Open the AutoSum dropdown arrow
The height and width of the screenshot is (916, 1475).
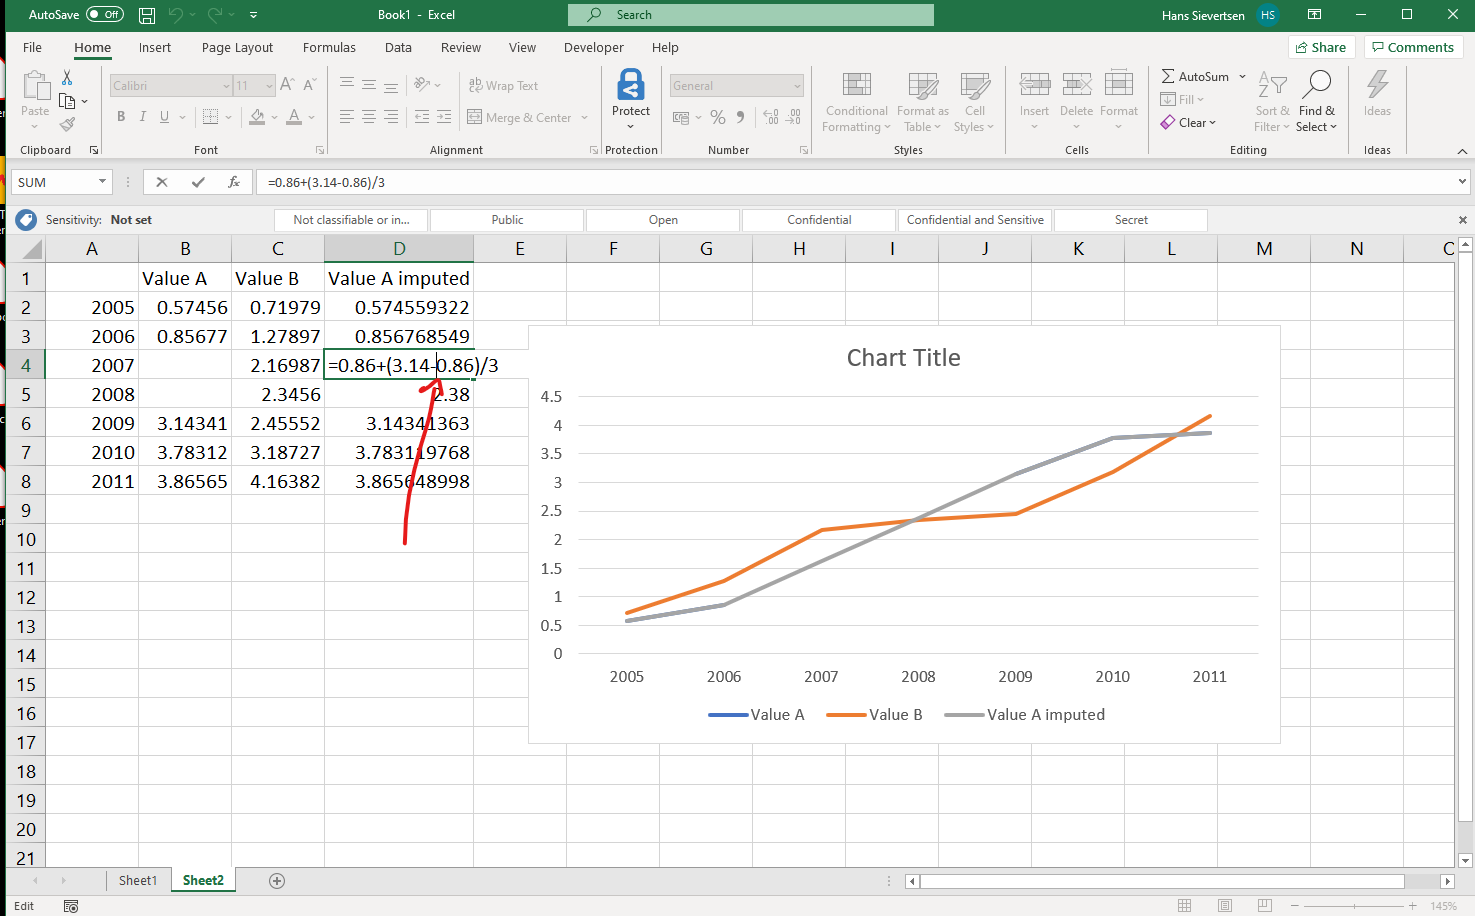(x=1243, y=77)
